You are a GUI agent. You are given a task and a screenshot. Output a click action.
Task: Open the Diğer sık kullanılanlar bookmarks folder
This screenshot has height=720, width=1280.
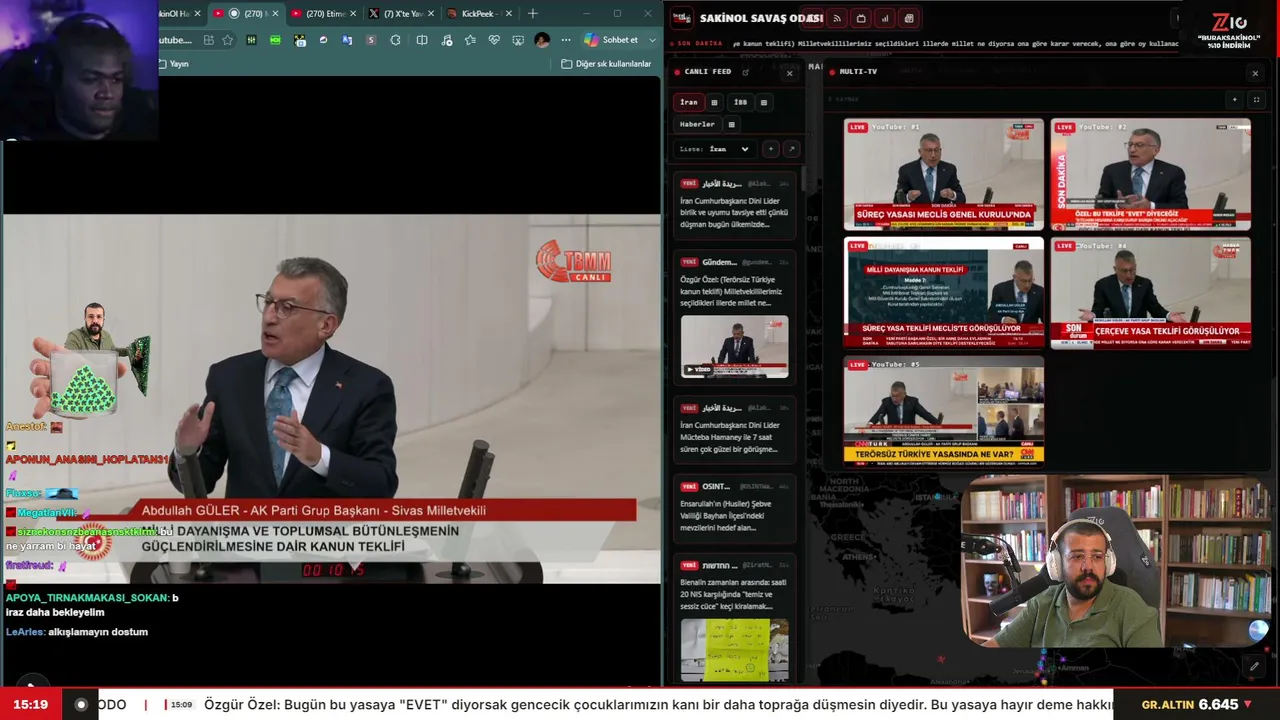pyautogui.click(x=606, y=64)
